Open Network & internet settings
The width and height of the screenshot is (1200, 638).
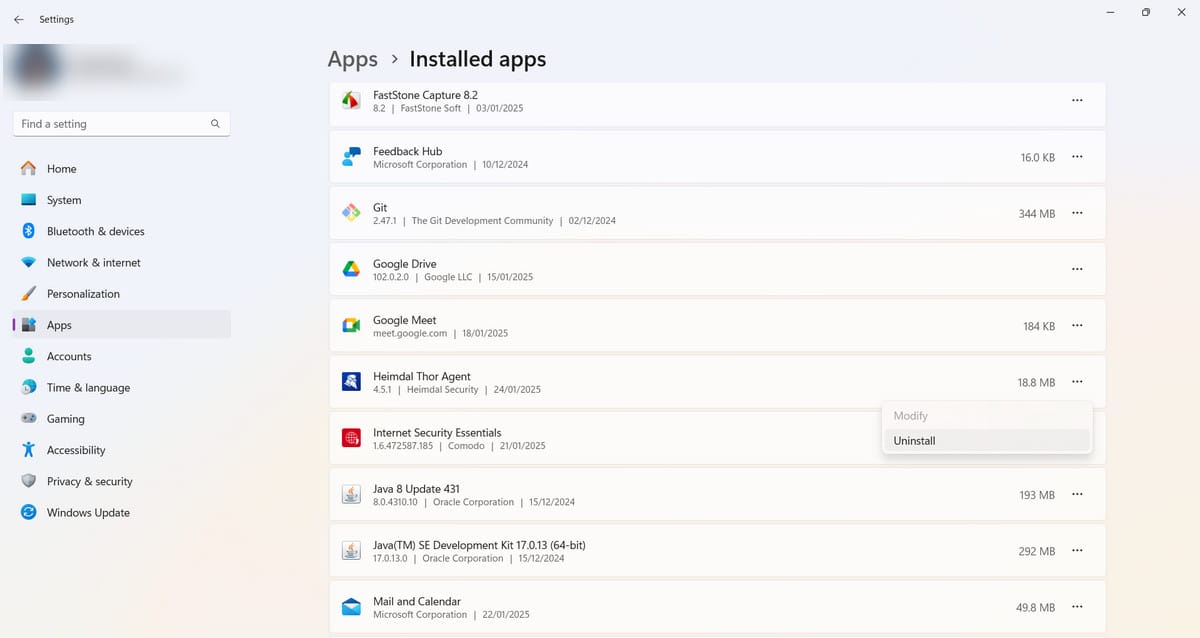pyautogui.click(x=121, y=262)
